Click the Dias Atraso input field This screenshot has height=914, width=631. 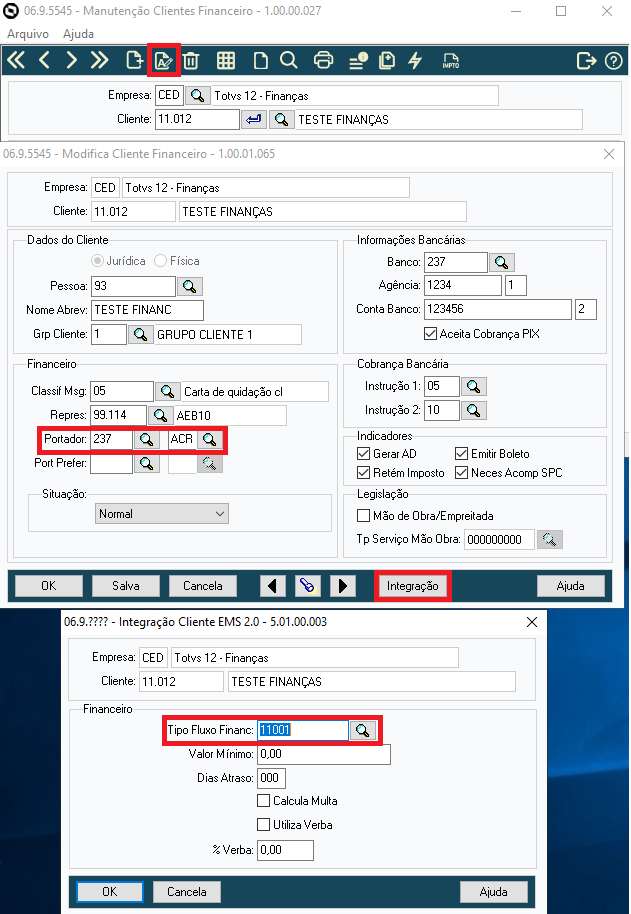pos(272,778)
